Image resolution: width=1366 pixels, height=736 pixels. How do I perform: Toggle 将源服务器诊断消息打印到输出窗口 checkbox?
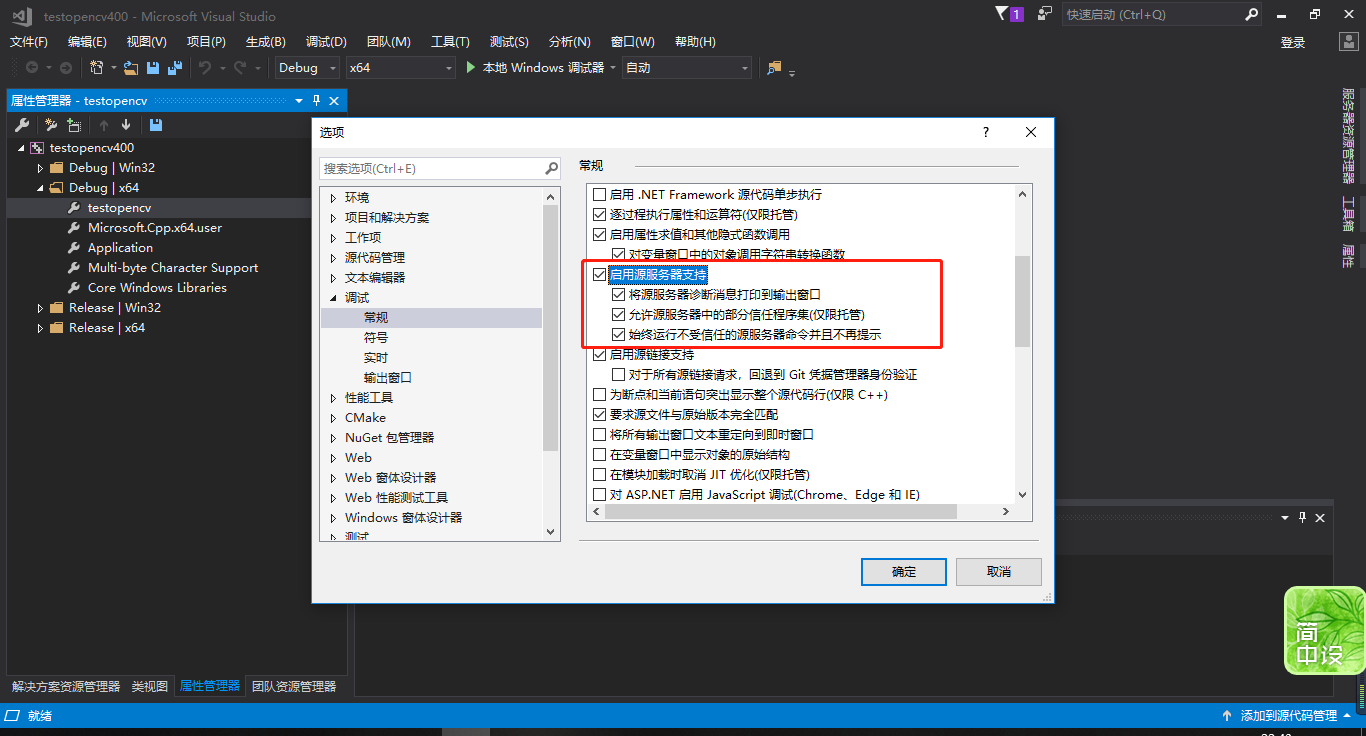(619, 295)
